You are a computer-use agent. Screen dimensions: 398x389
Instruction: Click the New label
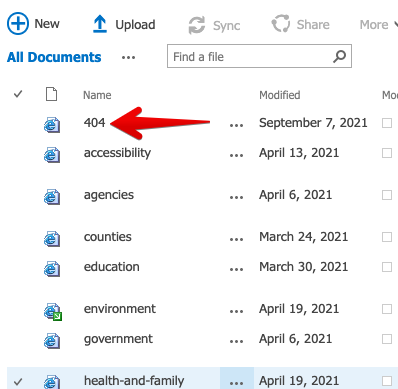(x=47, y=24)
